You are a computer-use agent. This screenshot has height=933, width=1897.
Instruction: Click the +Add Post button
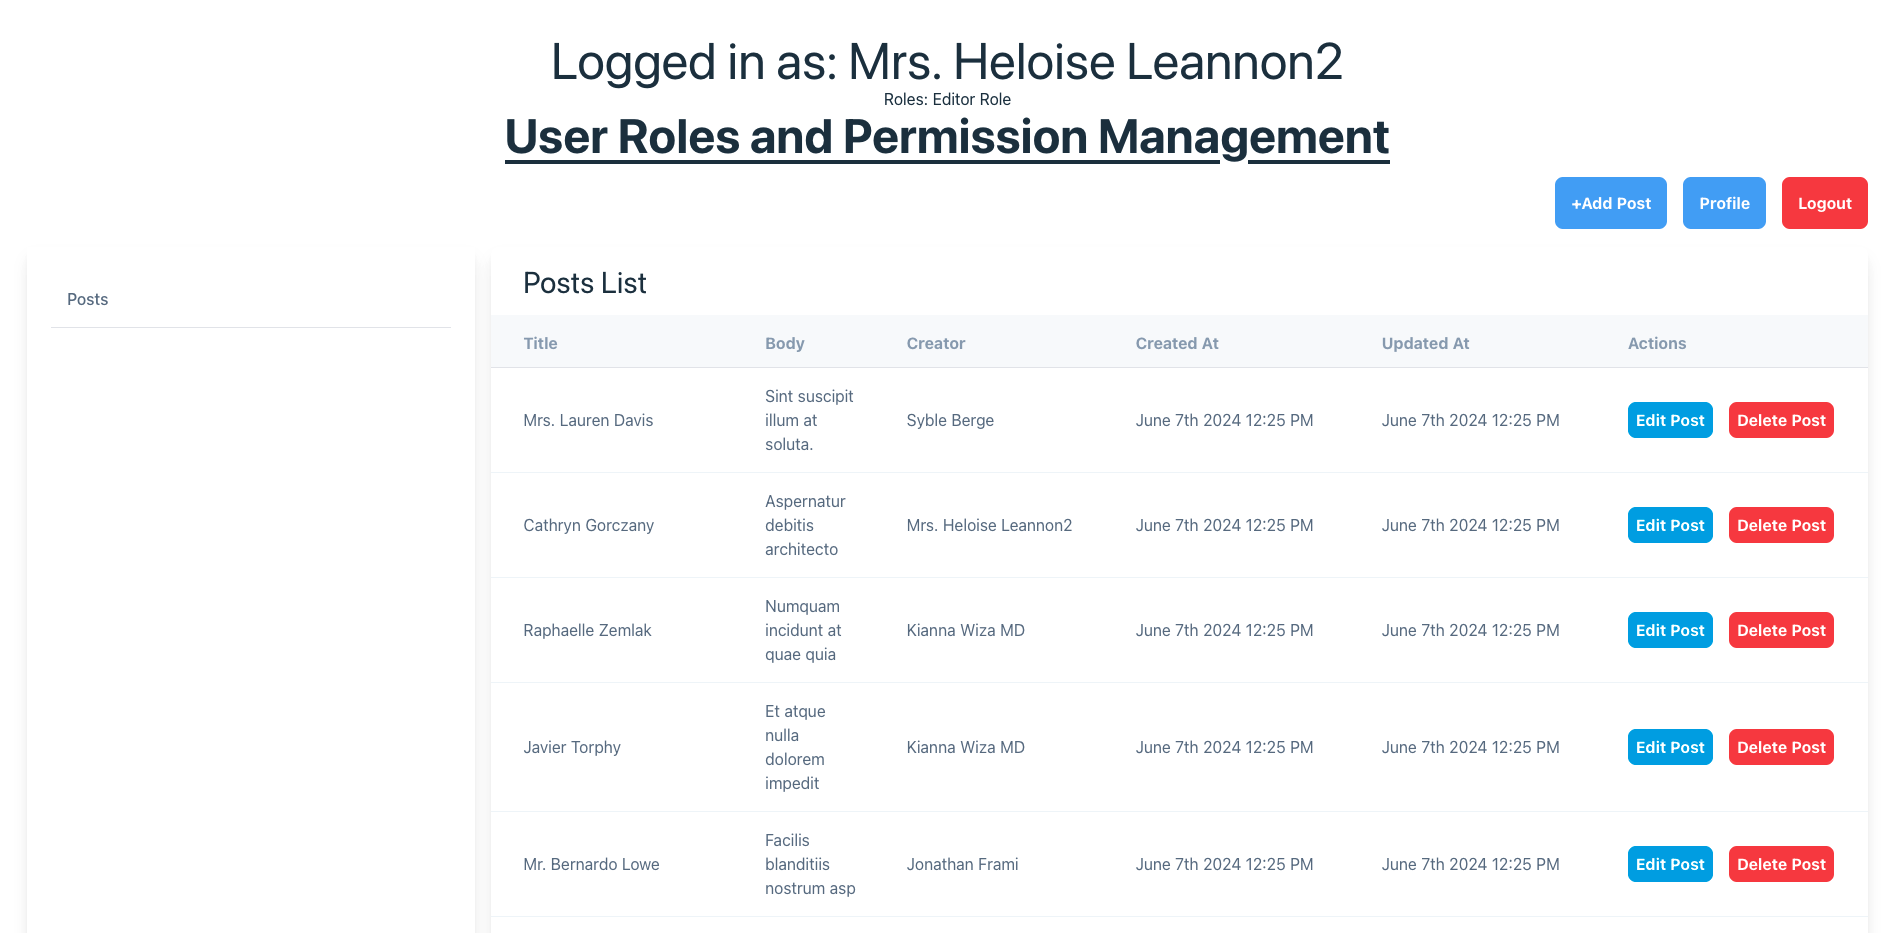tap(1610, 203)
